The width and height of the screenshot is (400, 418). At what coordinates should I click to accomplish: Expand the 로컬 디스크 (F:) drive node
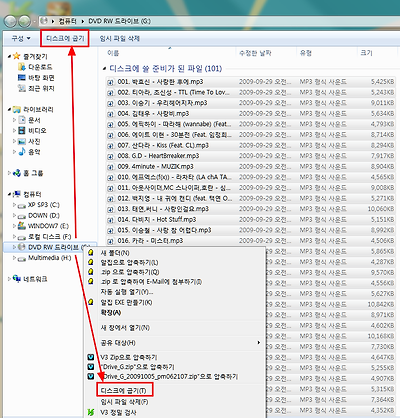(x=14, y=237)
